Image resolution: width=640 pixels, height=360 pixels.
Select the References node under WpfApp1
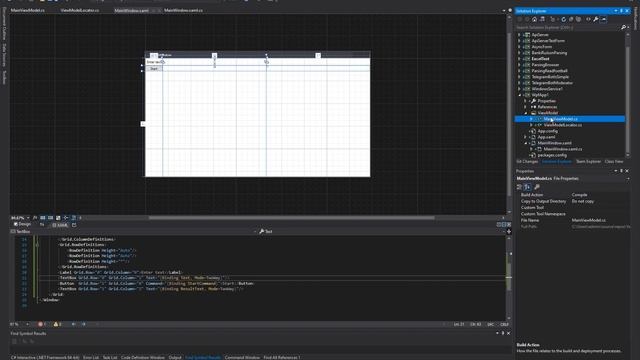click(x=547, y=107)
